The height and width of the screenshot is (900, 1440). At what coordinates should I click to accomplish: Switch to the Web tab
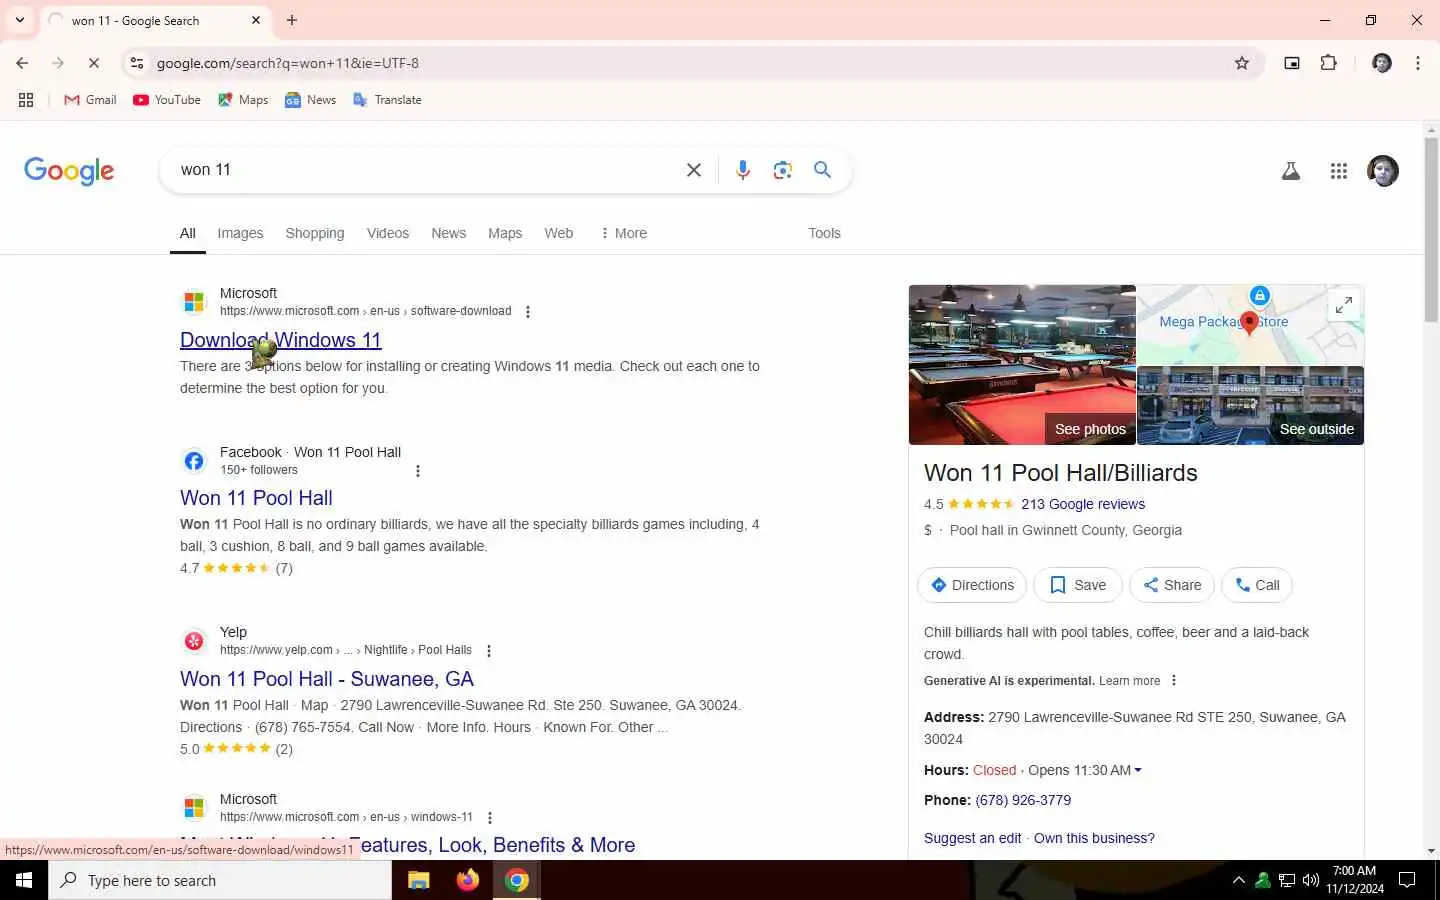tap(558, 233)
